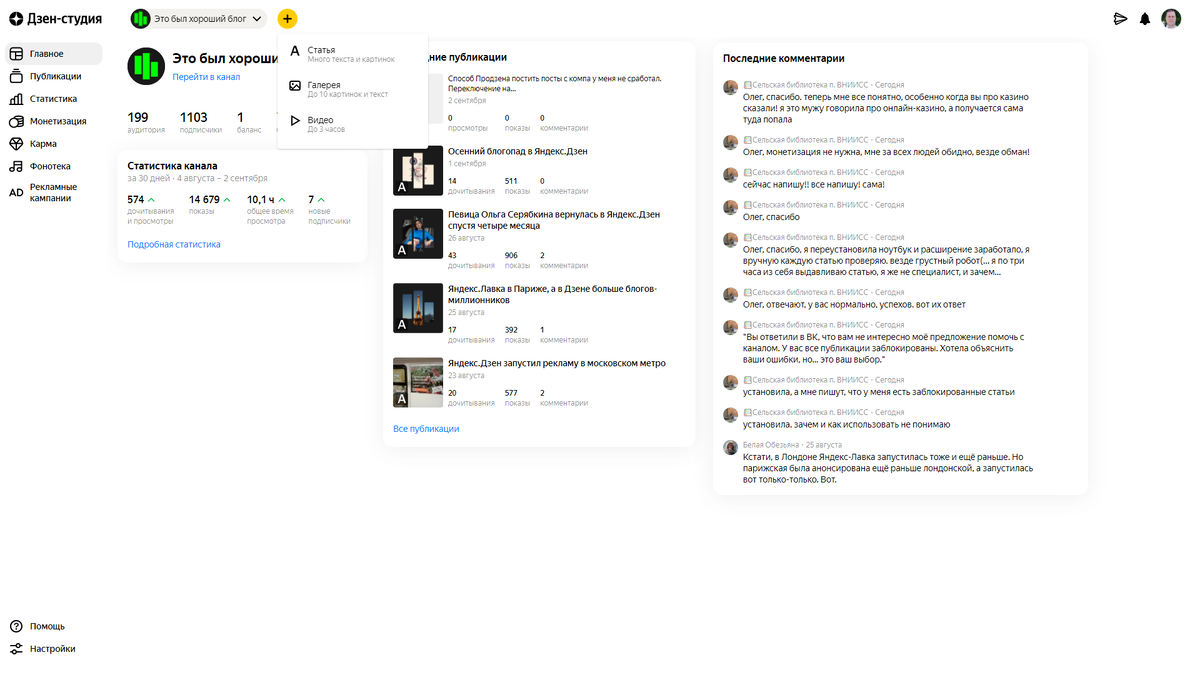The width and height of the screenshot is (1200, 675).
Task: Follow the Перейти в канал link
Action: [206, 77]
